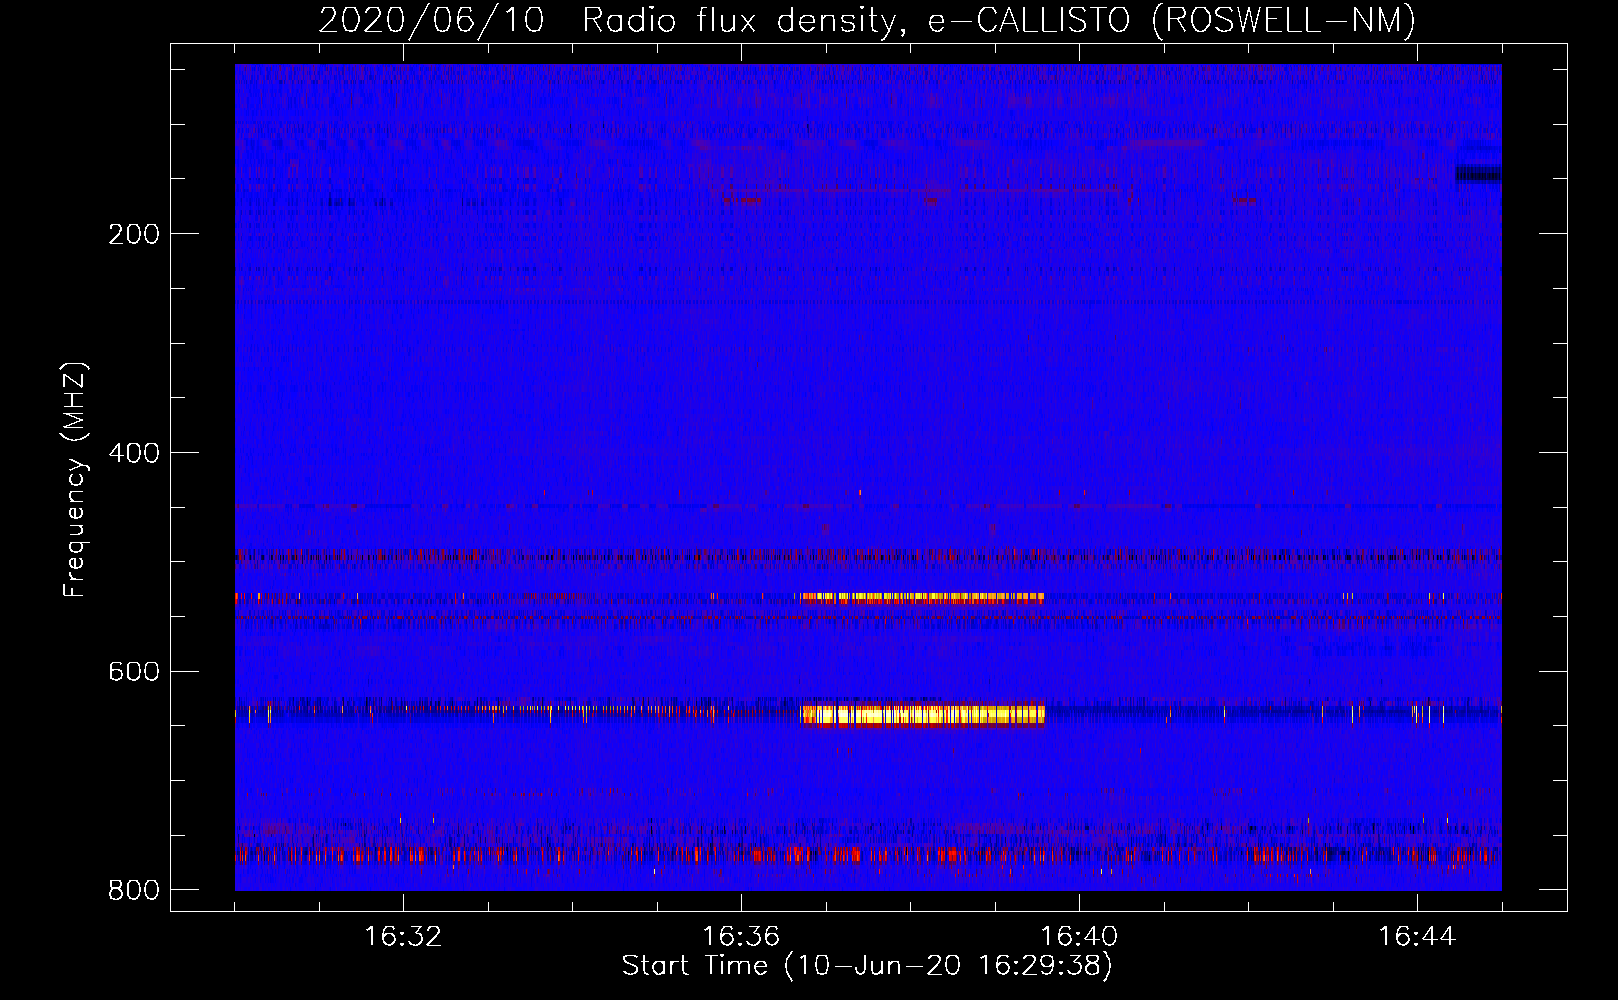Click the yellow burst band near 530 MHz

click(x=920, y=598)
